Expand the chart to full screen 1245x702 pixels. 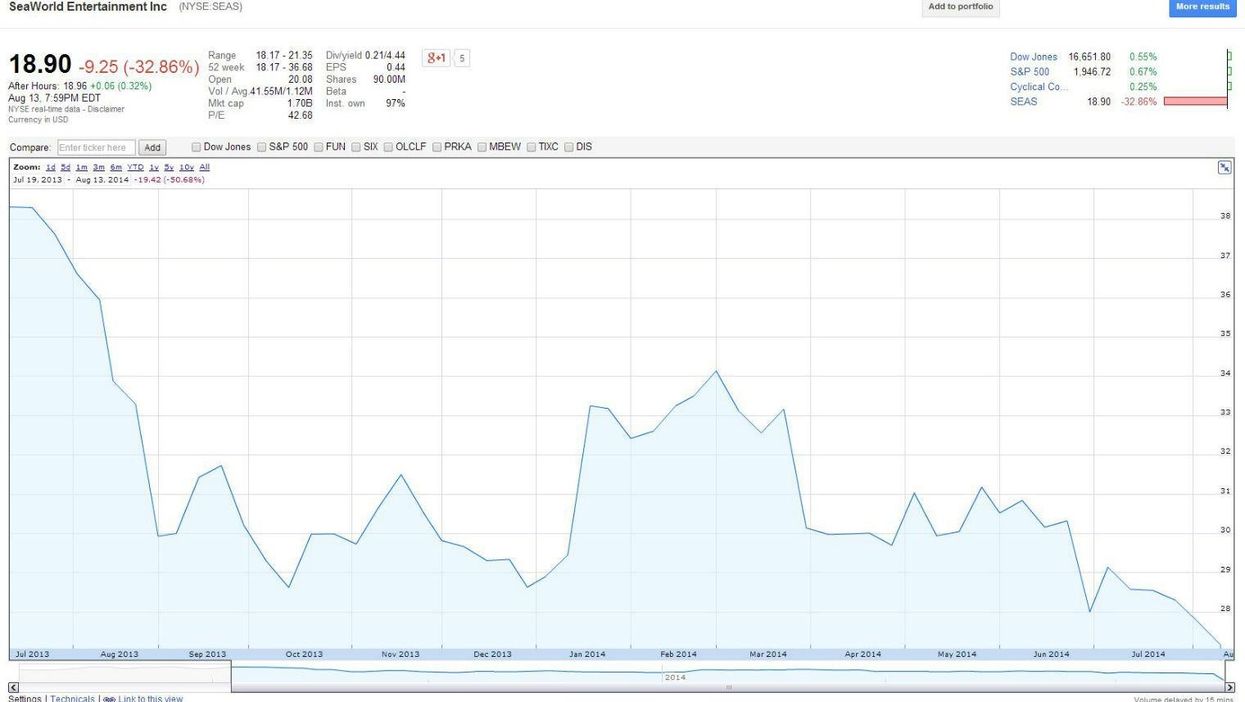[x=1224, y=168]
